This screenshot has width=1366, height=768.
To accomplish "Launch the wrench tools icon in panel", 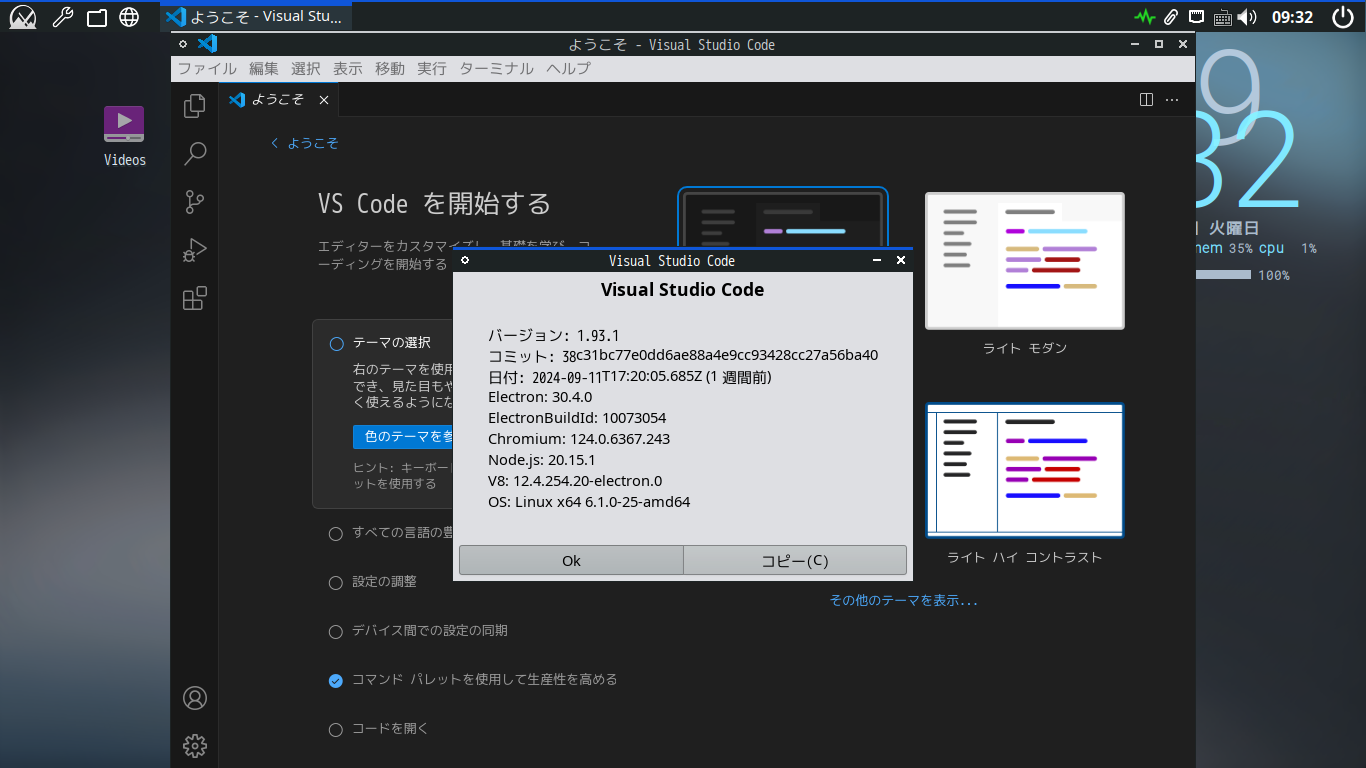I will [62, 17].
